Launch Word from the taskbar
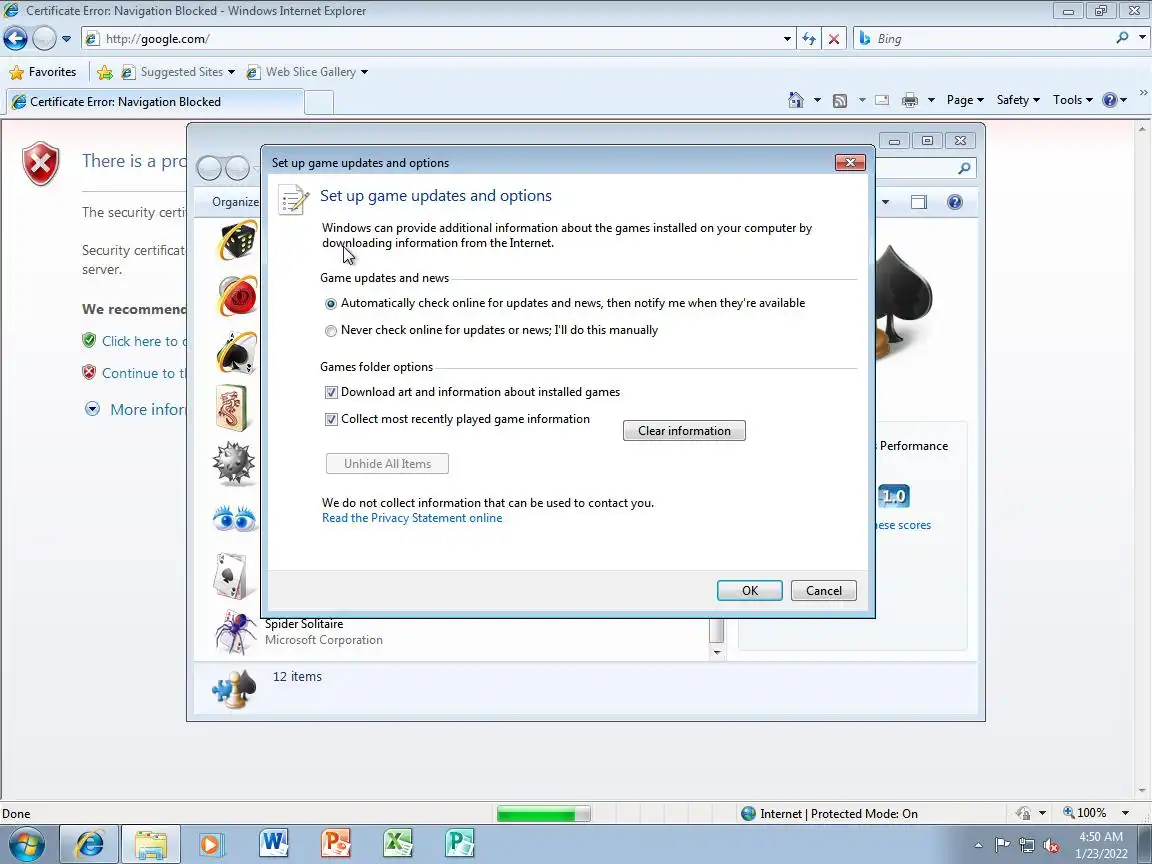Screen dimensions: 1152x864 click(273, 844)
